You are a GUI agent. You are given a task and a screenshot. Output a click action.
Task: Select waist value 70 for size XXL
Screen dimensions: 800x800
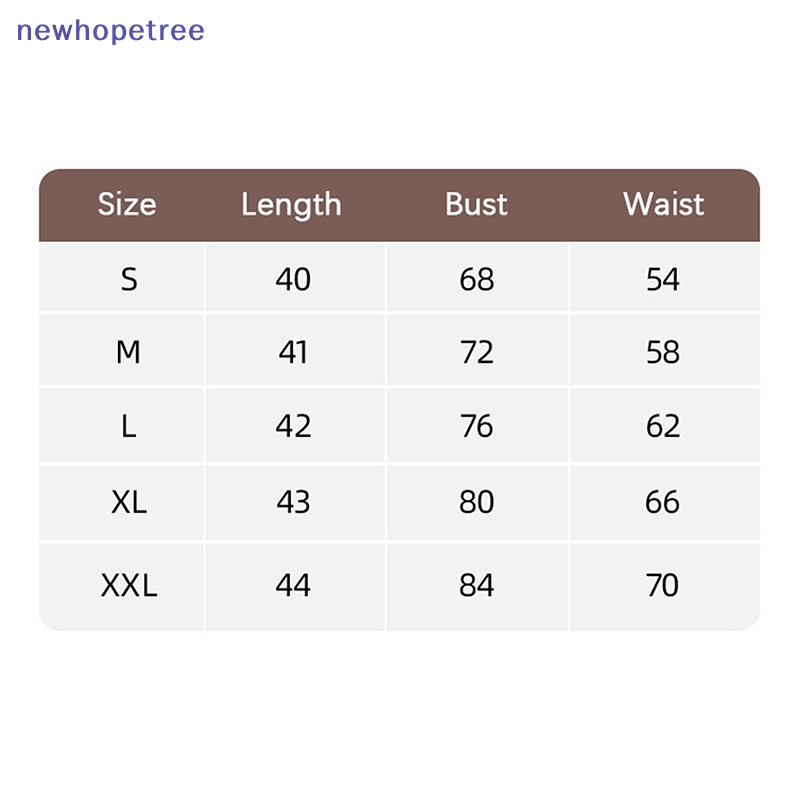pyautogui.click(x=663, y=585)
